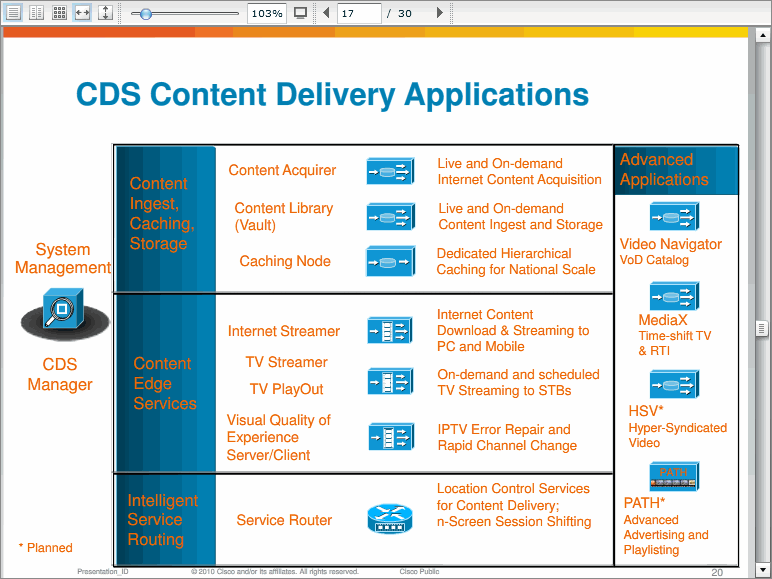Click the Video Navigator device icon
This screenshot has width=772, height=579.
pos(674,216)
